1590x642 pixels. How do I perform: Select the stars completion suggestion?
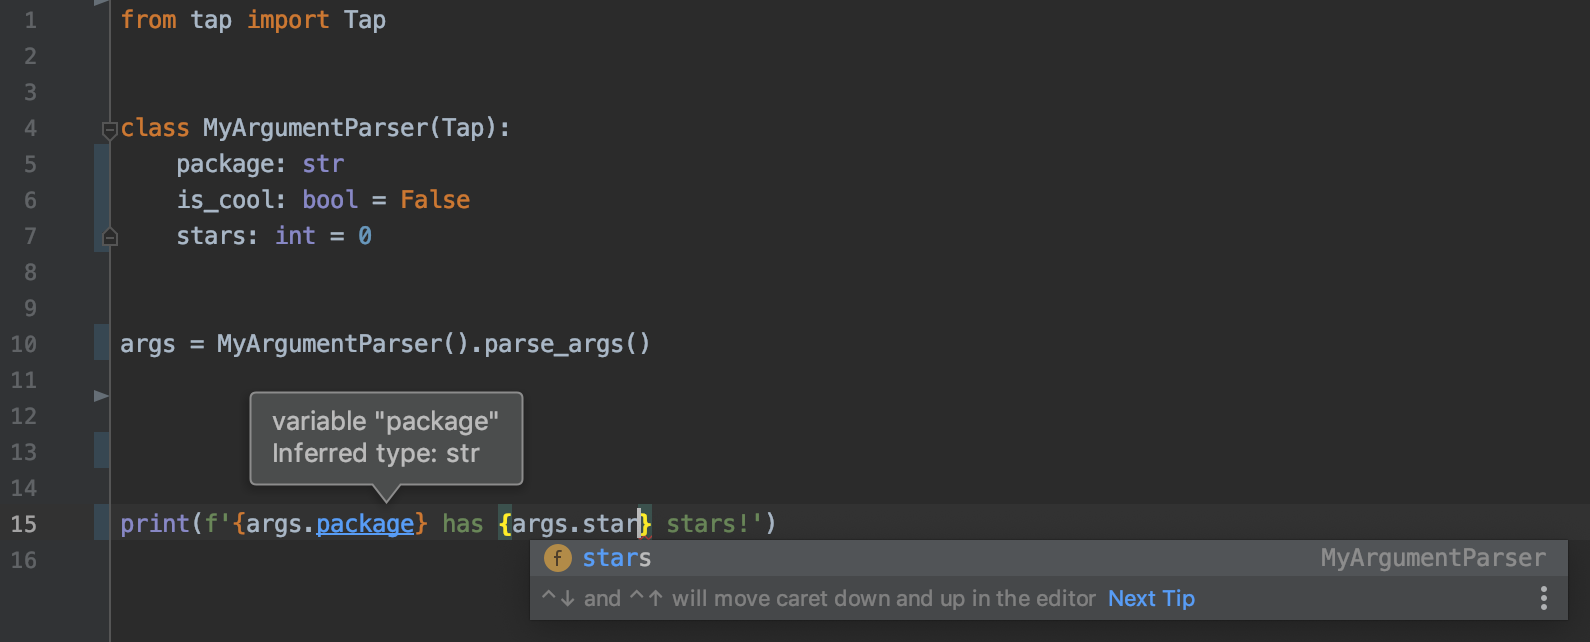coord(617,558)
